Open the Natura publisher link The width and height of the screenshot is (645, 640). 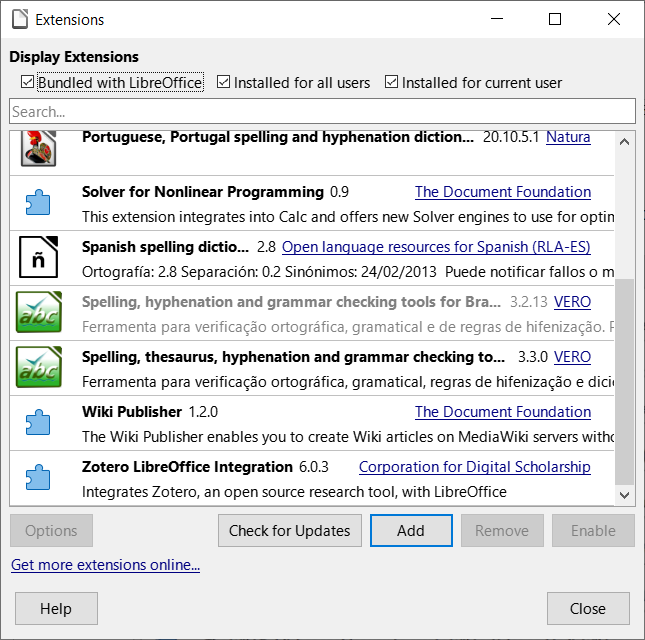[568, 137]
